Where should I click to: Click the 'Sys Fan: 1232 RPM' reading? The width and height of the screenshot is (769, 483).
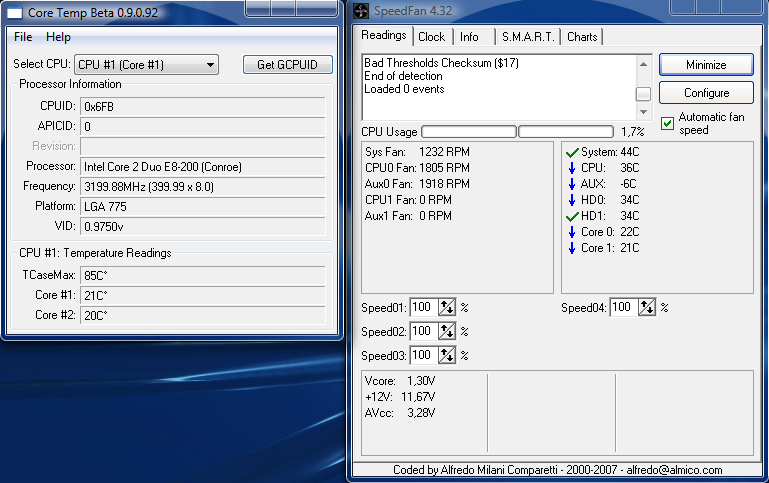[x=417, y=152]
